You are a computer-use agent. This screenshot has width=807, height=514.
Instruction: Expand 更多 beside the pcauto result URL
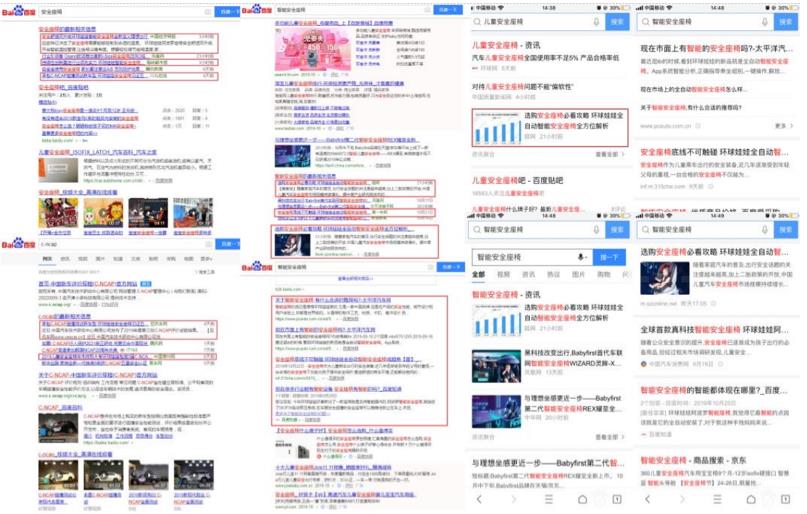click(784, 126)
